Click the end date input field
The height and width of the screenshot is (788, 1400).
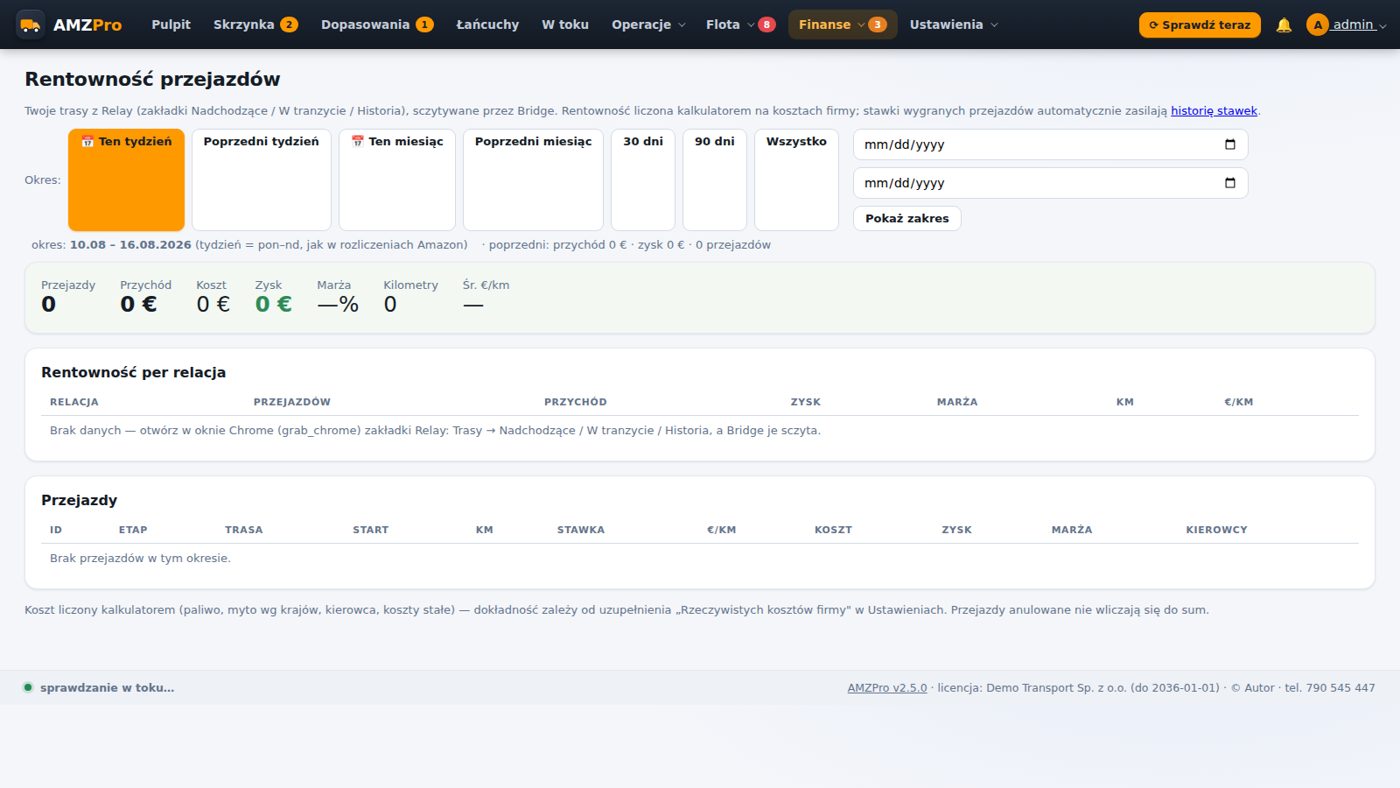(1050, 183)
